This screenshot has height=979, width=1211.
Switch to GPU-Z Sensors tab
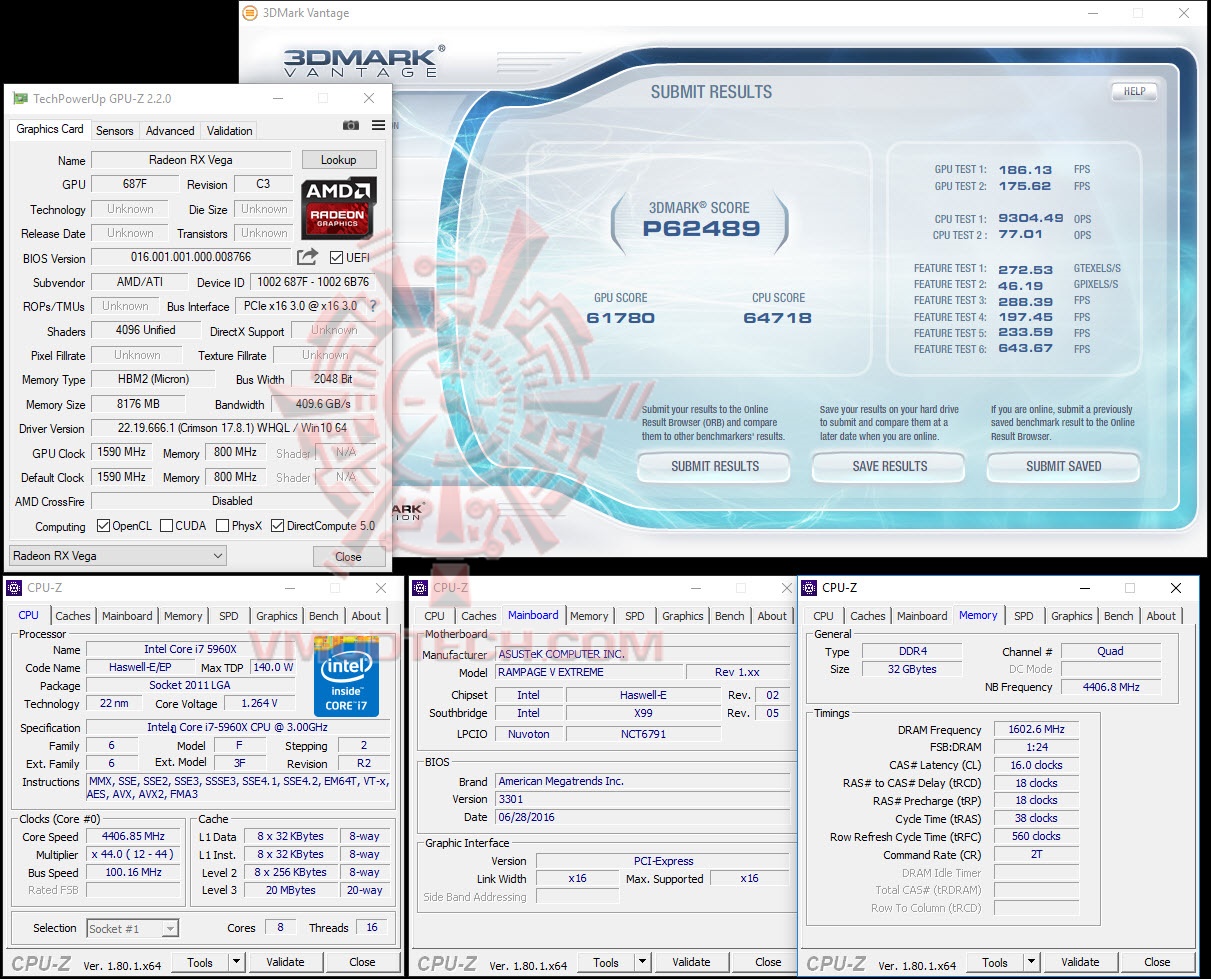pos(114,131)
